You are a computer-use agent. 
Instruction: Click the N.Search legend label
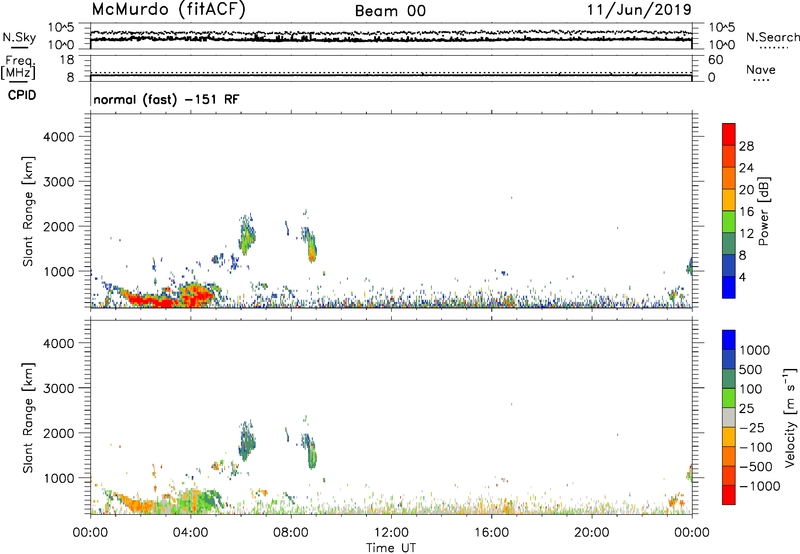coord(772,37)
